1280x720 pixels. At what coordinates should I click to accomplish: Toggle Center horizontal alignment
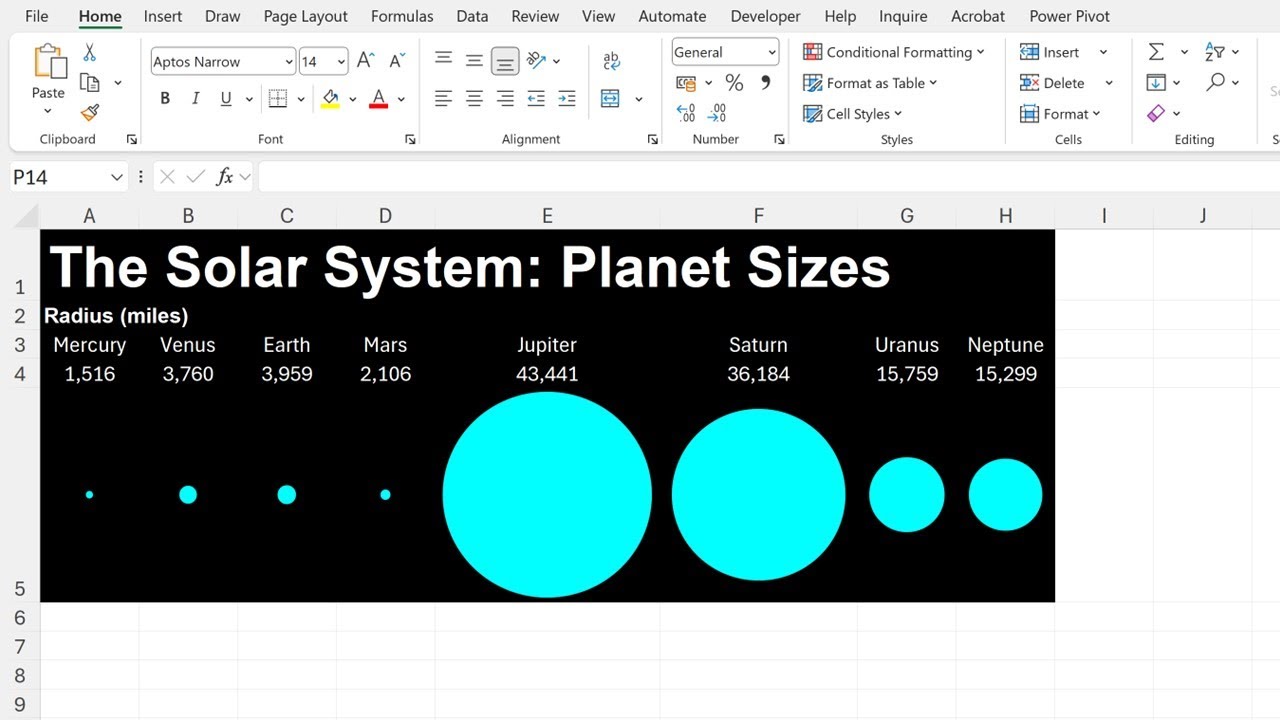[x=474, y=98]
